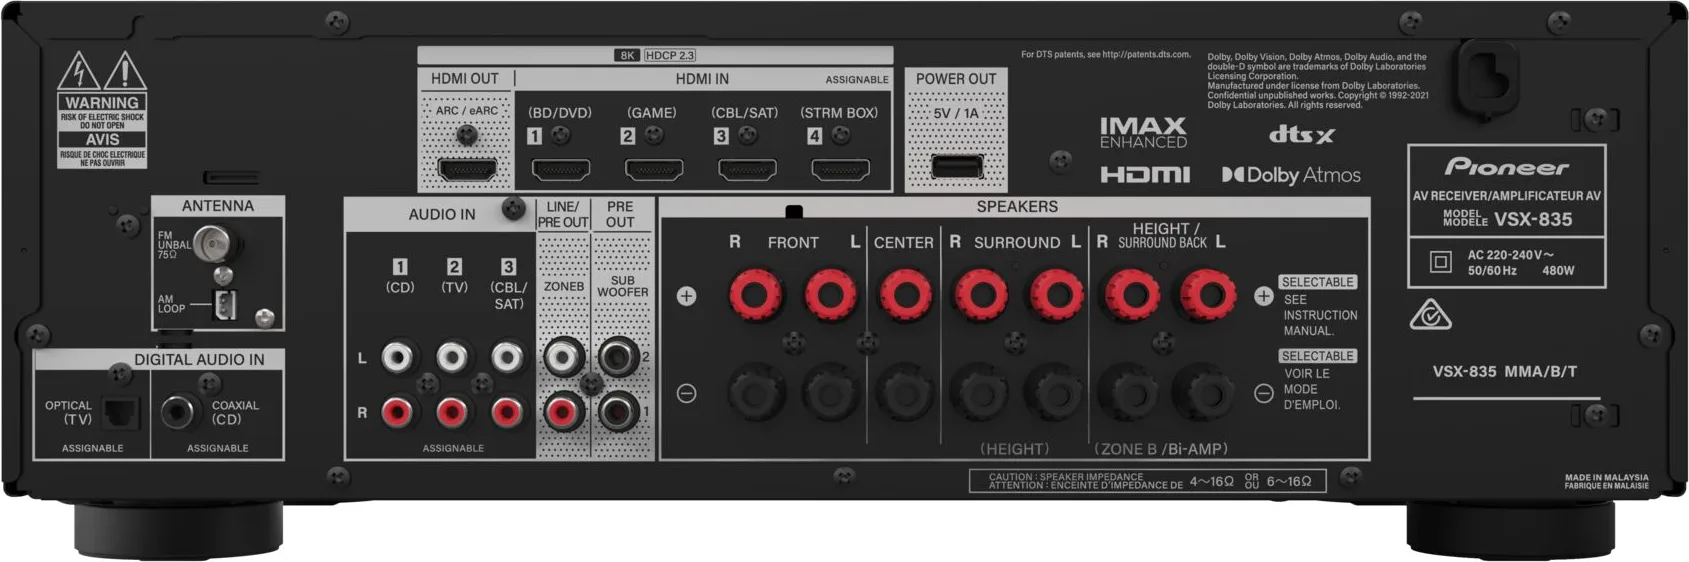Click the SUBWOOFER pre out jack 1
Screen dimensions: 1689x562
pyautogui.click(x=618, y=411)
